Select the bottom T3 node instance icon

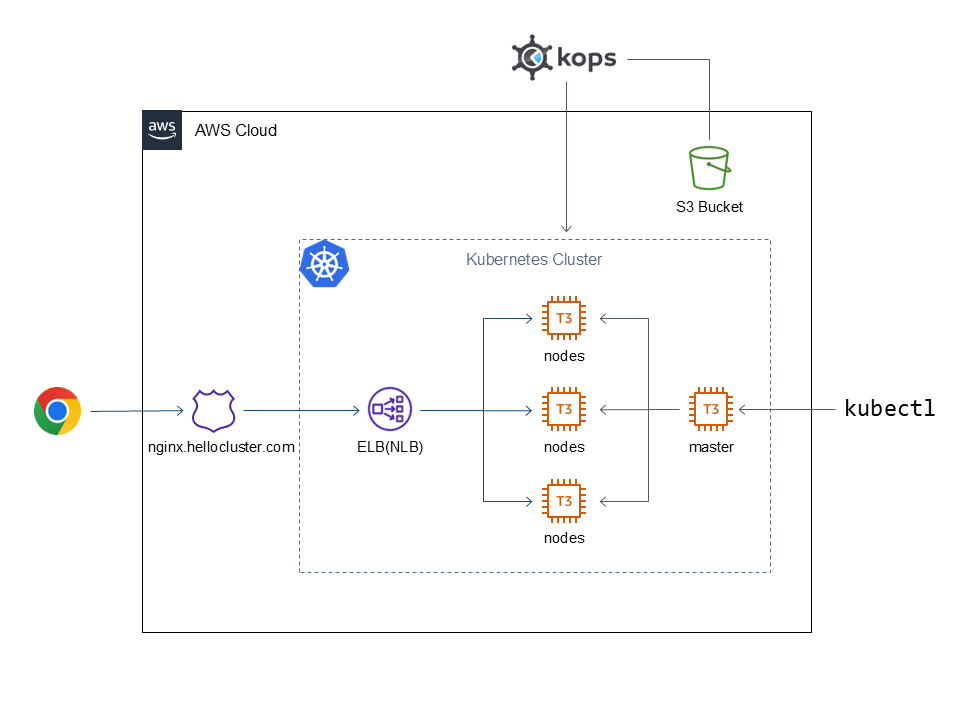pos(564,501)
